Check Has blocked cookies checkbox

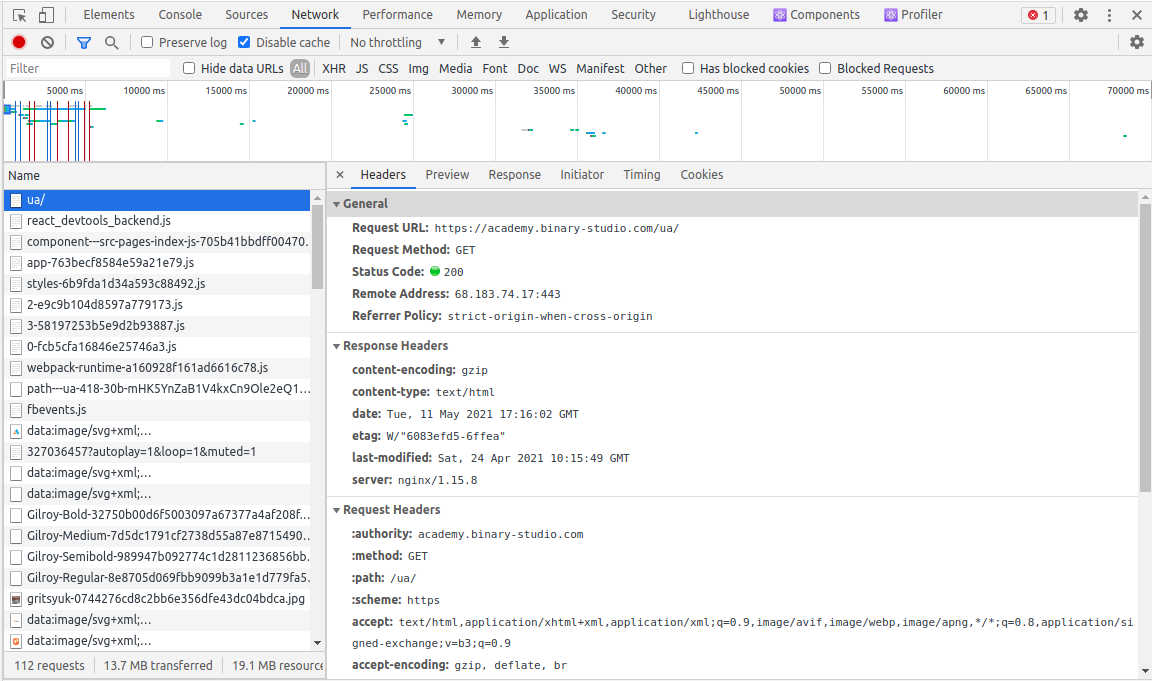pos(688,68)
